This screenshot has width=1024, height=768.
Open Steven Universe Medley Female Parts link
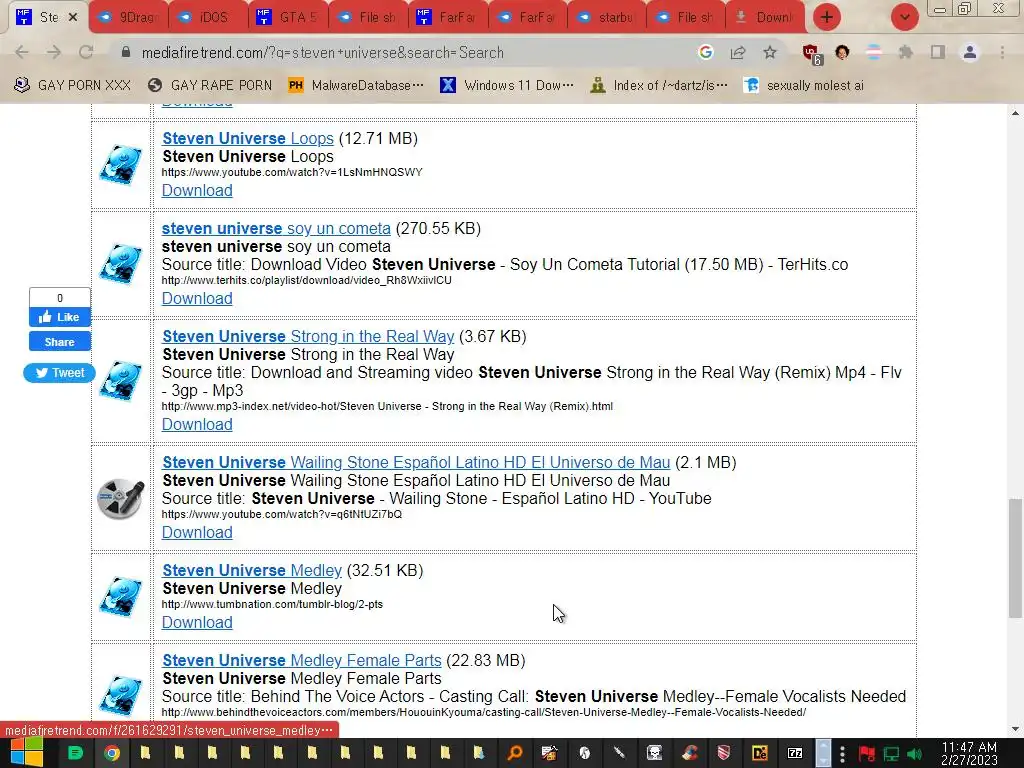pyautogui.click(x=302, y=660)
